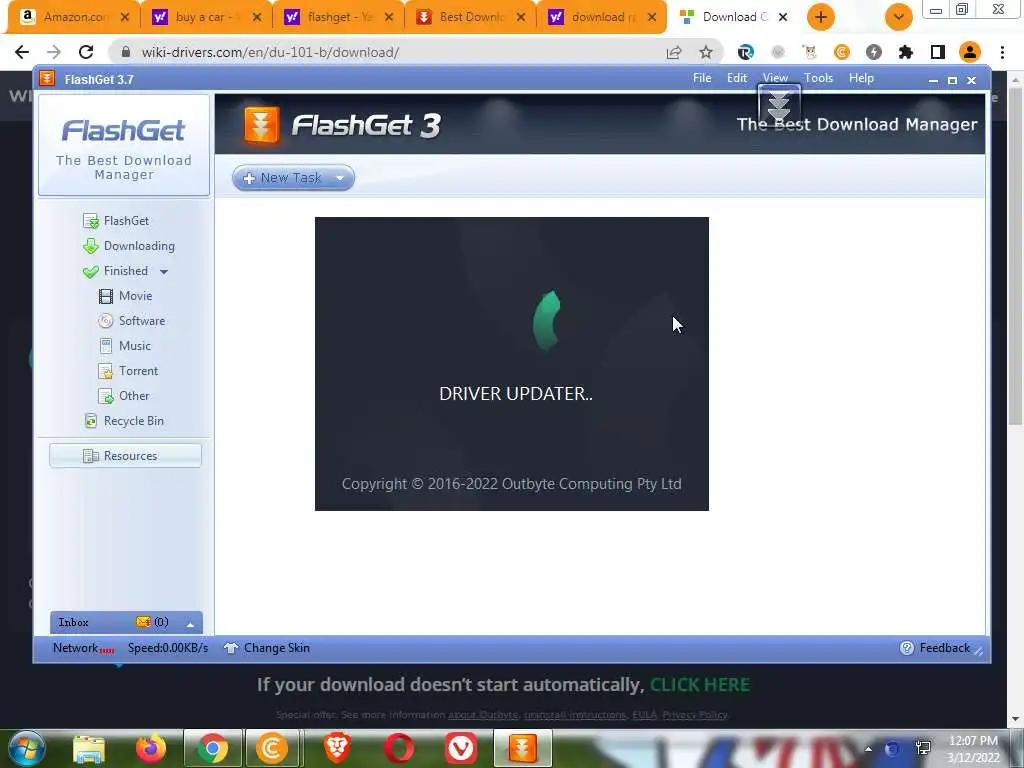1024x768 pixels.
Task: Click the Driver Updater splash image
Action: pos(511,364)
